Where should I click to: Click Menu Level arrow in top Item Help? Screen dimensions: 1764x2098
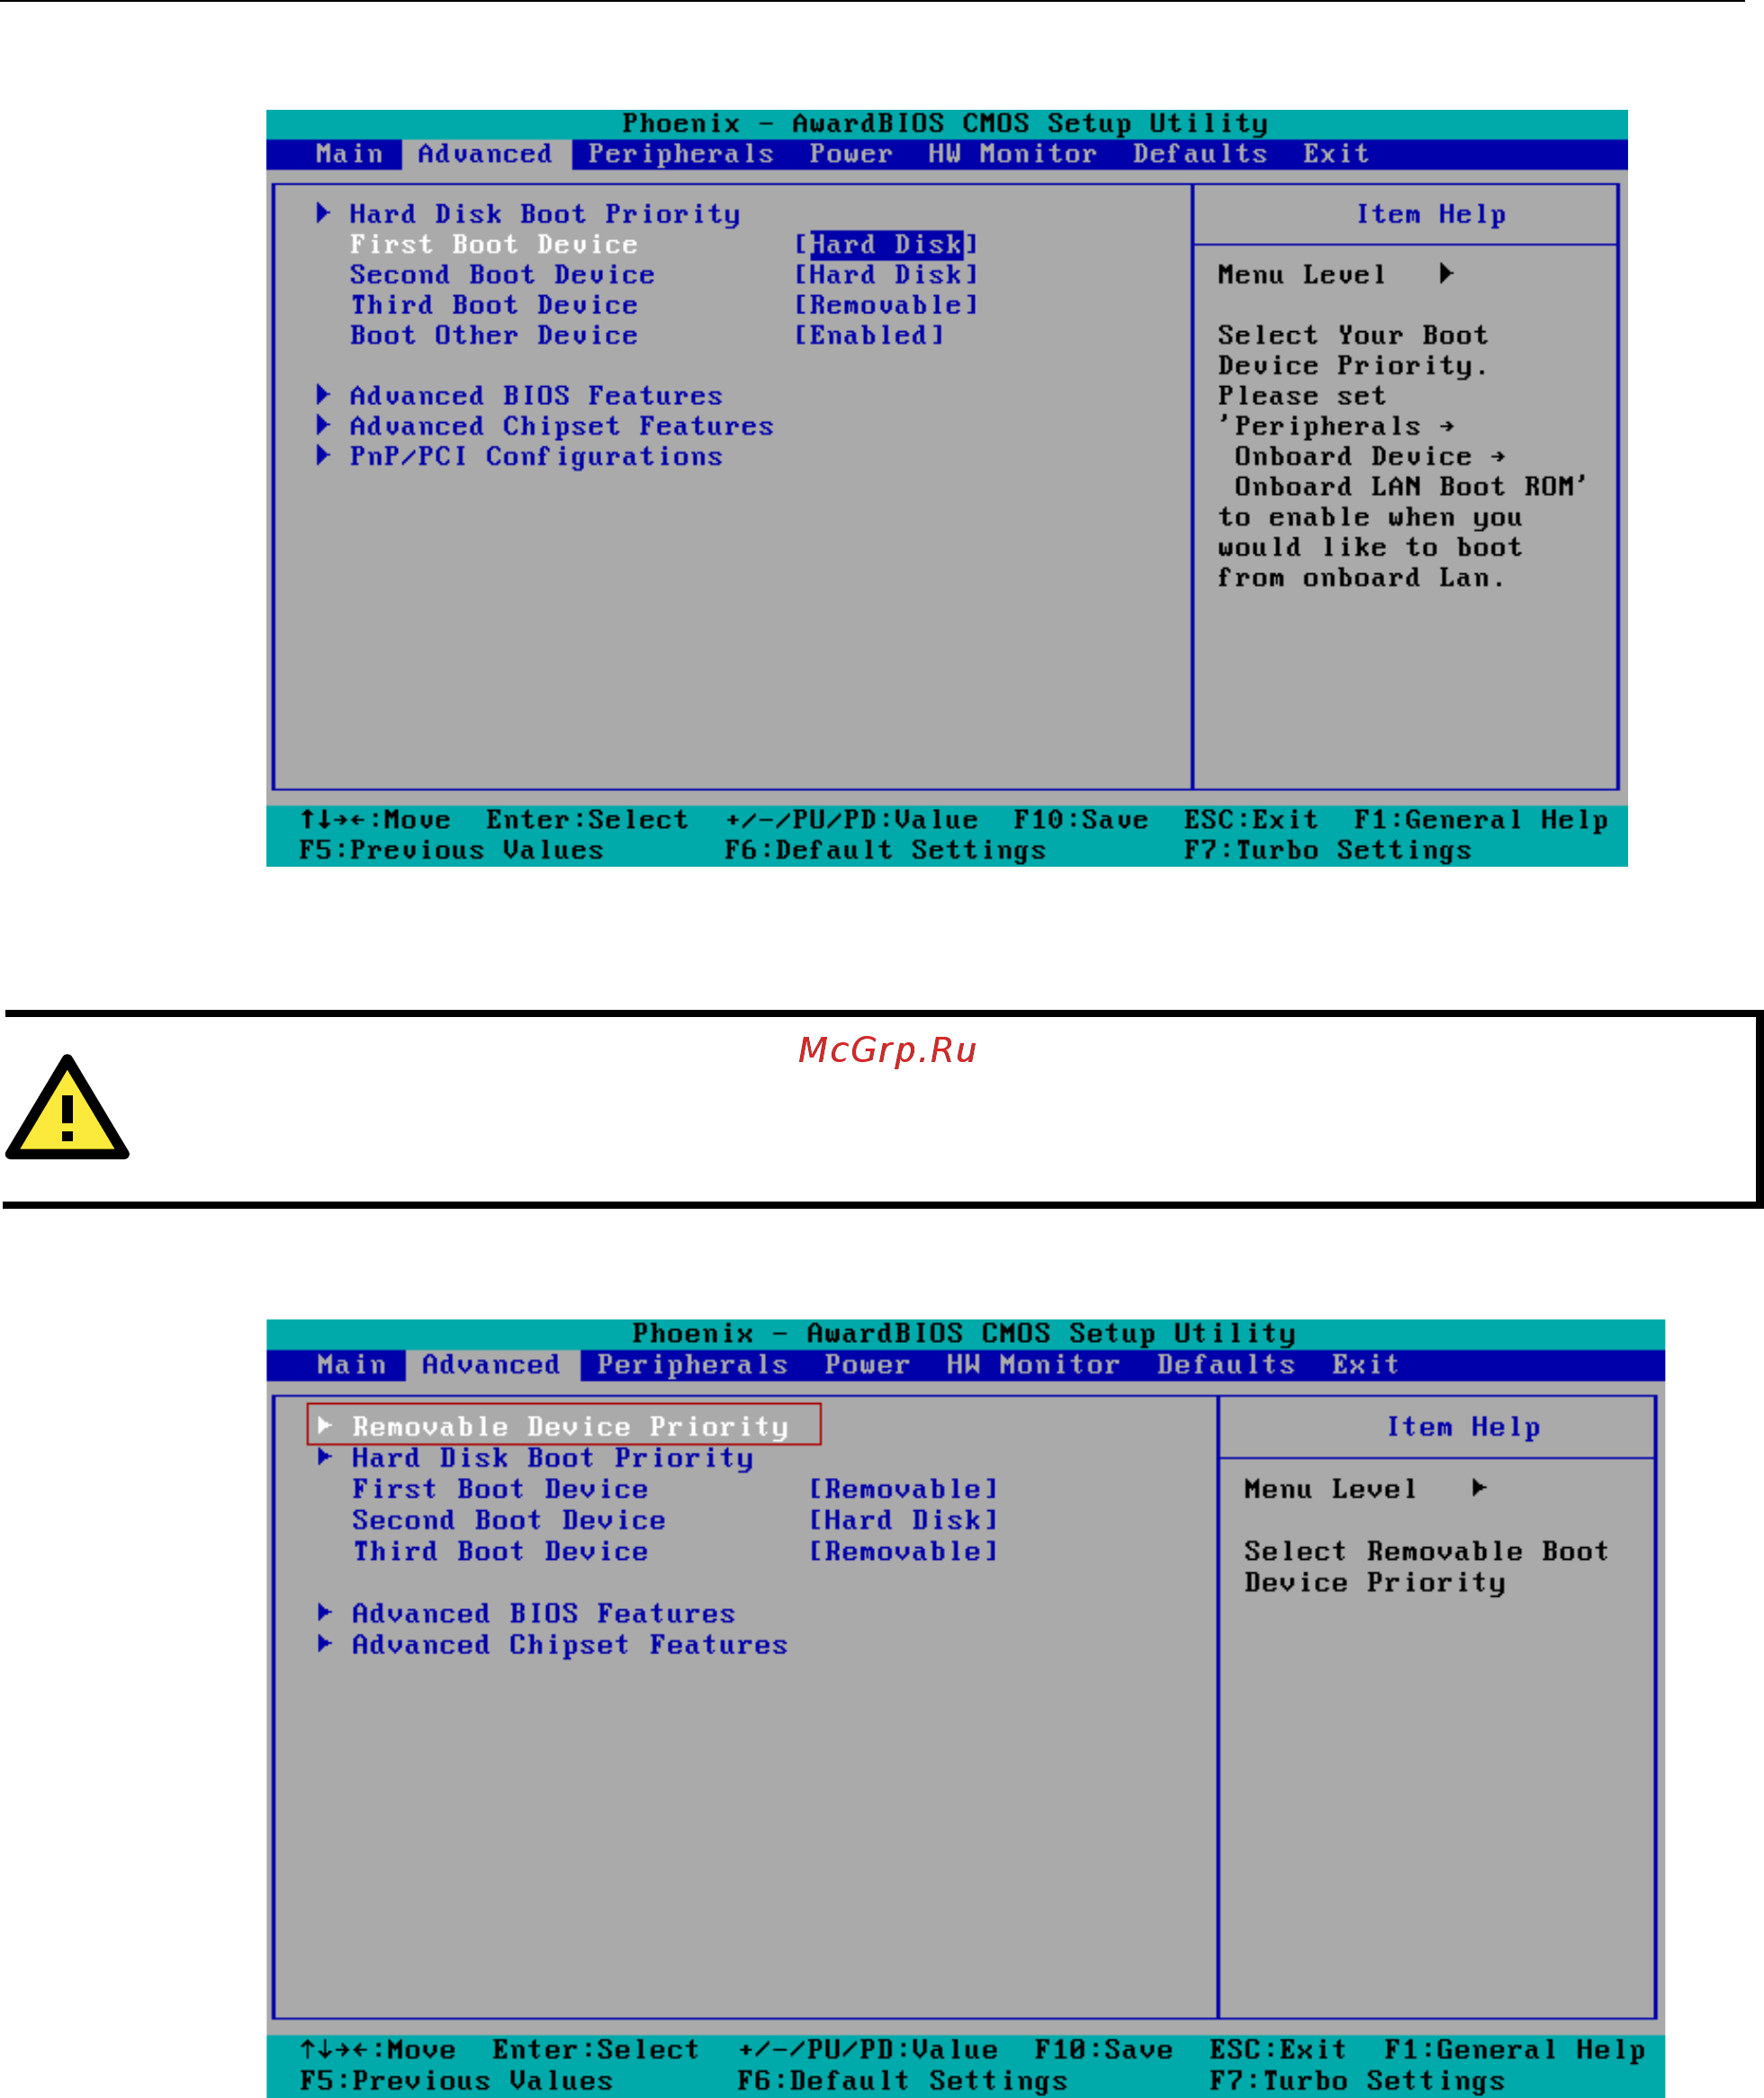pyautogui.click(x=1446, y=274)
